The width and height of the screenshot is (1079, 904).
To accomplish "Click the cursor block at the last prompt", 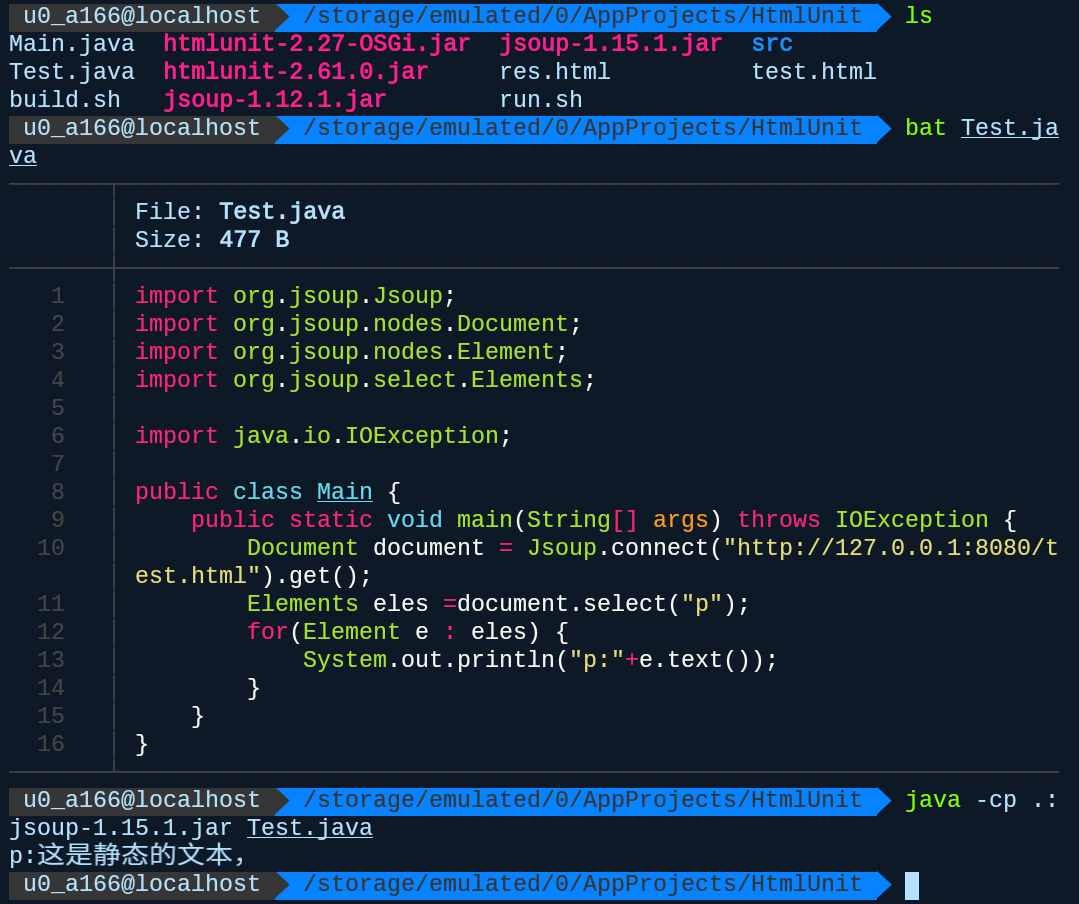I will tap(911, 885).
